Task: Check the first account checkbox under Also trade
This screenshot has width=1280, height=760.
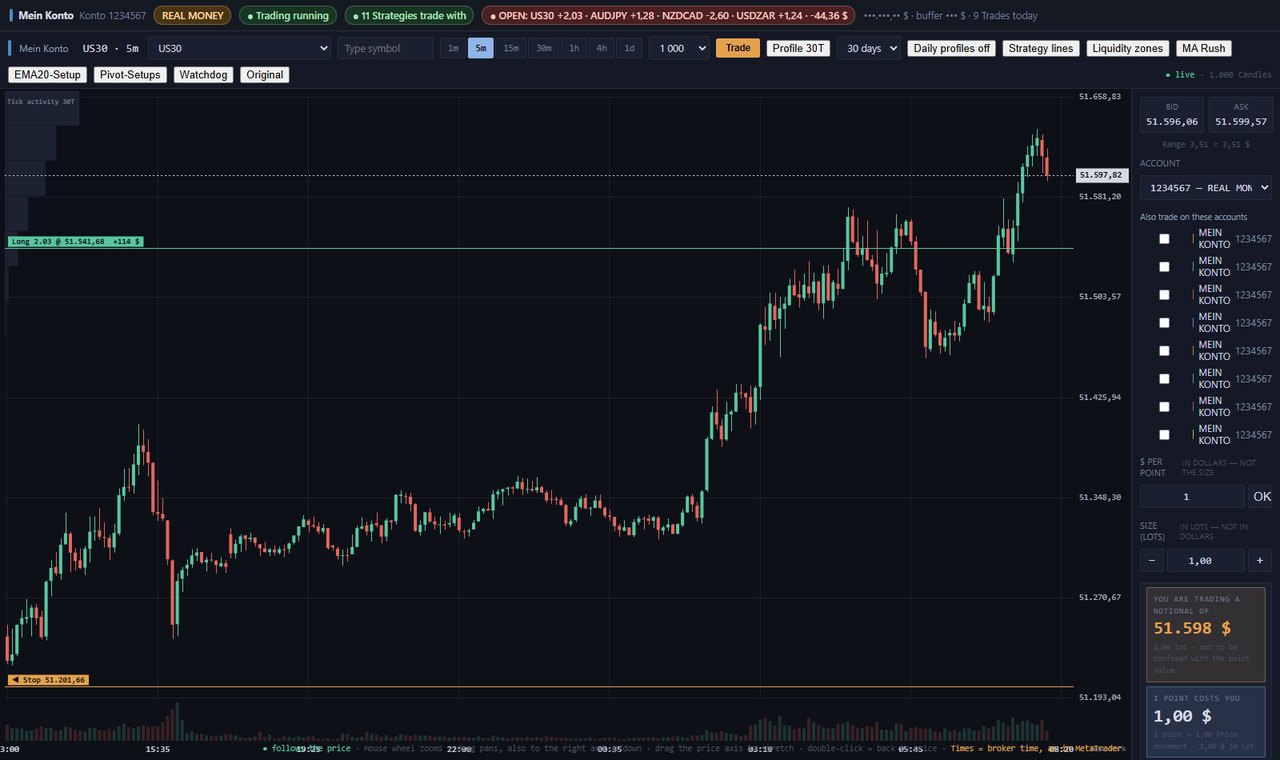Action: tap(1164, 239)
